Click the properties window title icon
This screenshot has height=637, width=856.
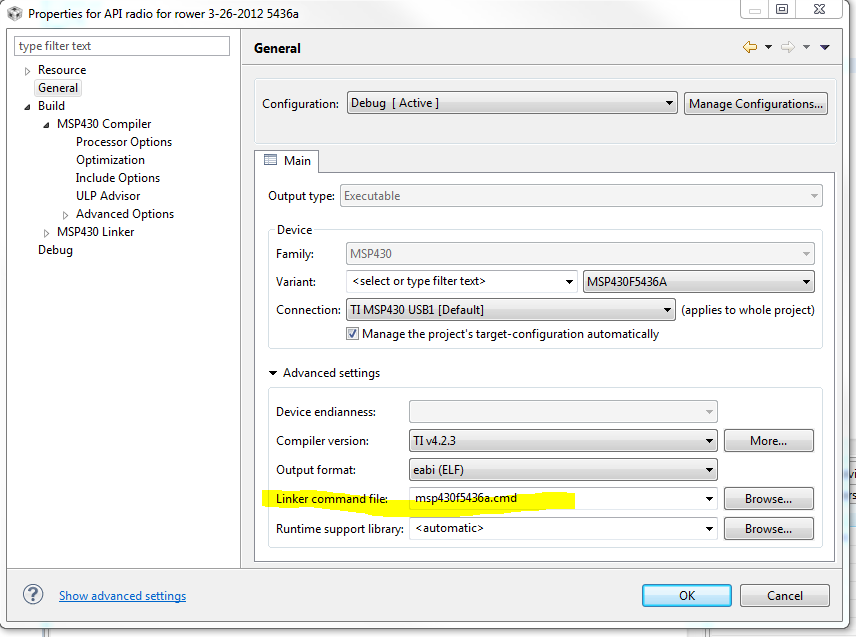[15, 13]
